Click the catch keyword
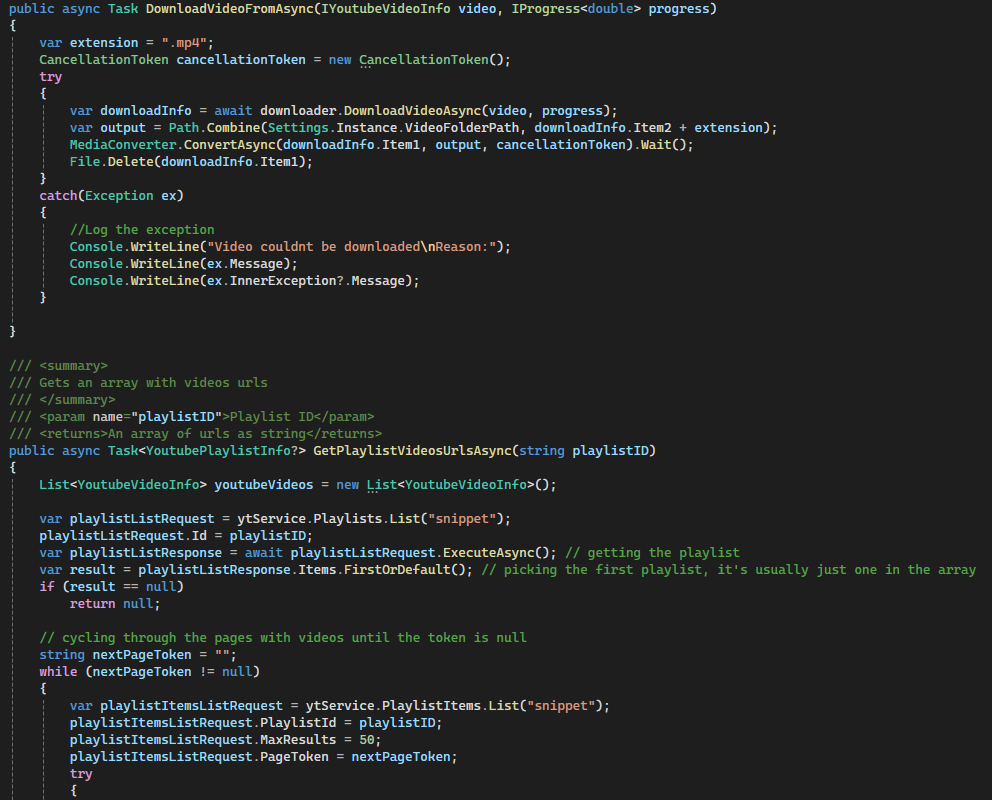The image size is (992, 800). pyautogui.click(x=58, y=196)
